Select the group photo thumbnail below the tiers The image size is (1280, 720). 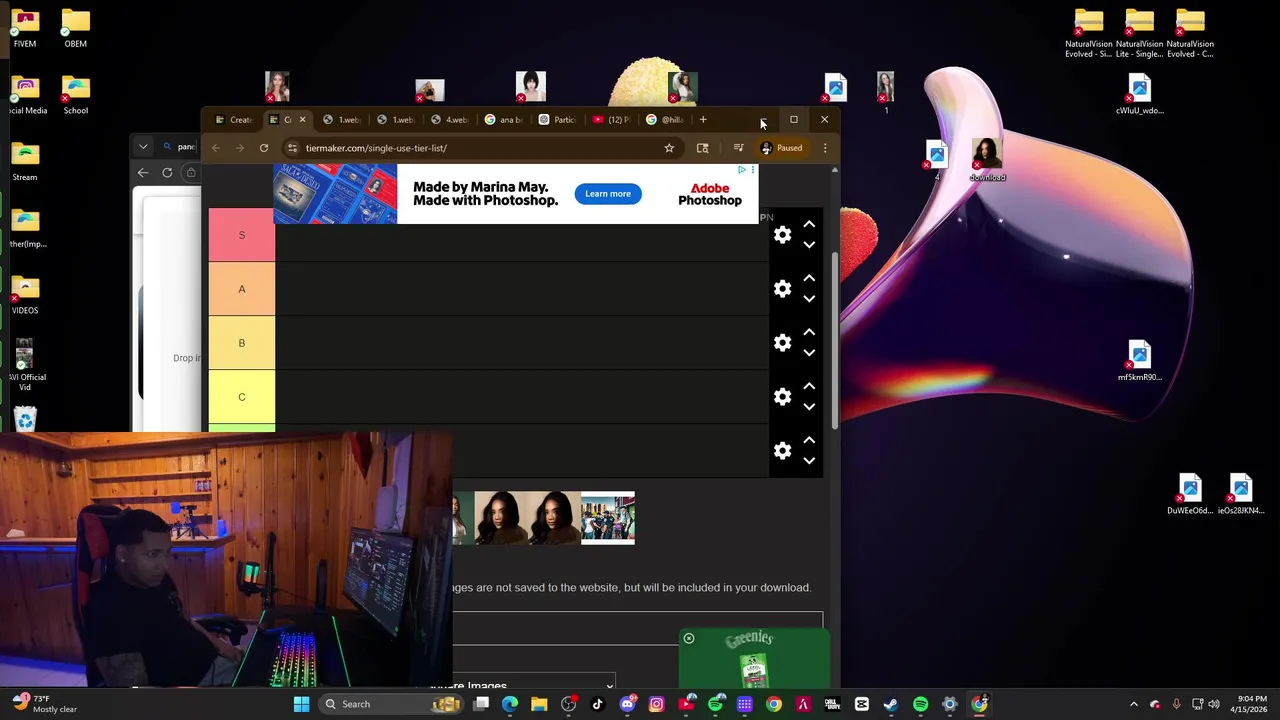tap(608, 518)
